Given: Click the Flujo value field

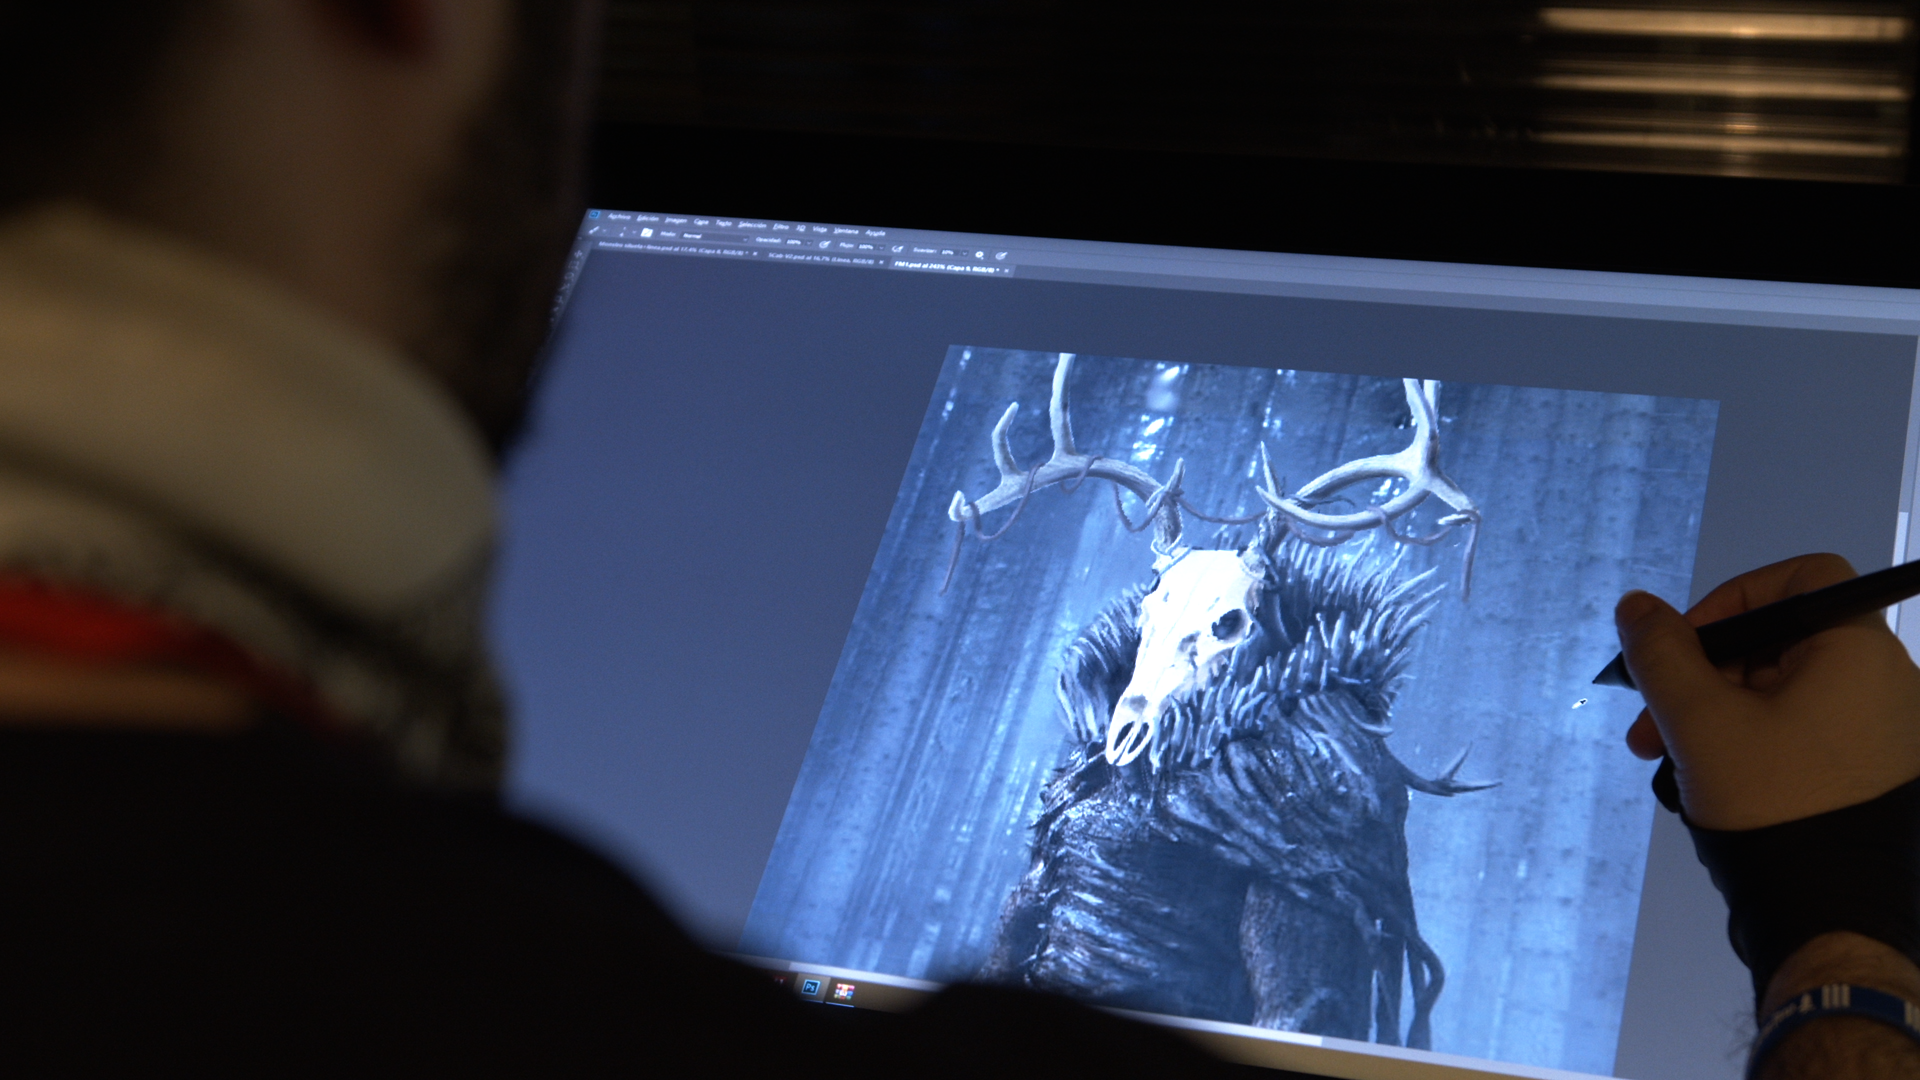Looking at the screenshot, I should click(866, 247).
